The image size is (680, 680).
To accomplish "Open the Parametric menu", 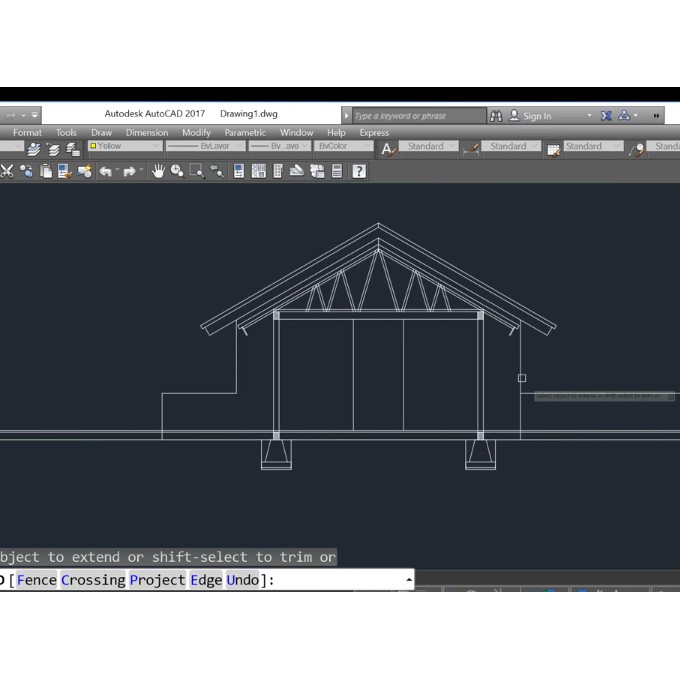I will [245, 132].
